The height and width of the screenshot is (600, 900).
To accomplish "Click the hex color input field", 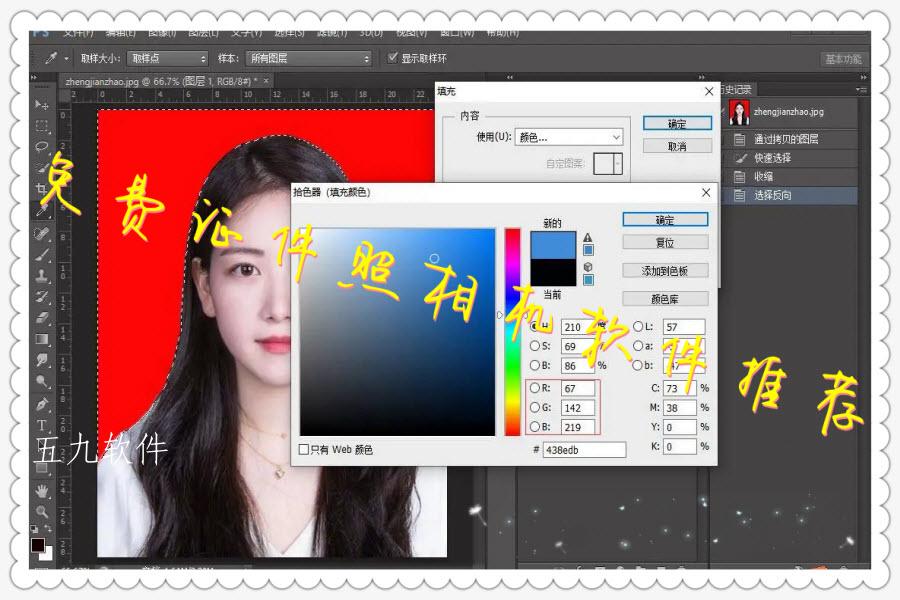I will [583, 450].
